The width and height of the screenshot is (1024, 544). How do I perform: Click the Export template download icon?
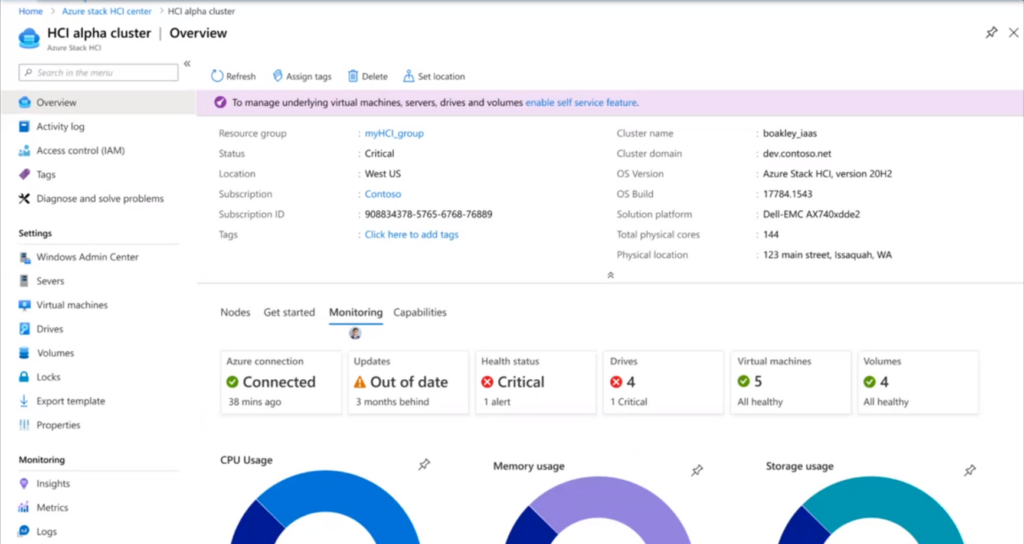[x=24, y=401]
